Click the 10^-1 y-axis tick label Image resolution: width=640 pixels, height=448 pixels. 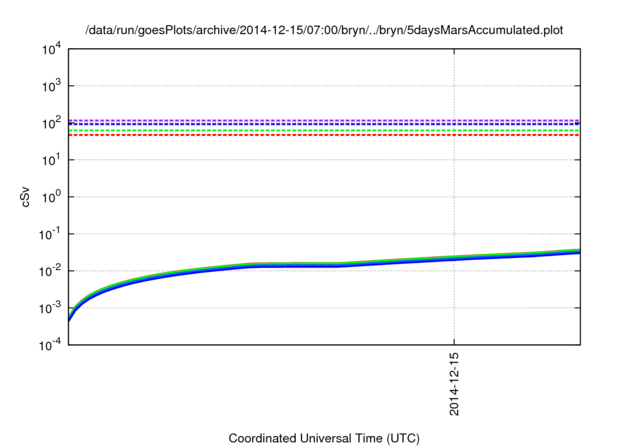coord(50,234)
